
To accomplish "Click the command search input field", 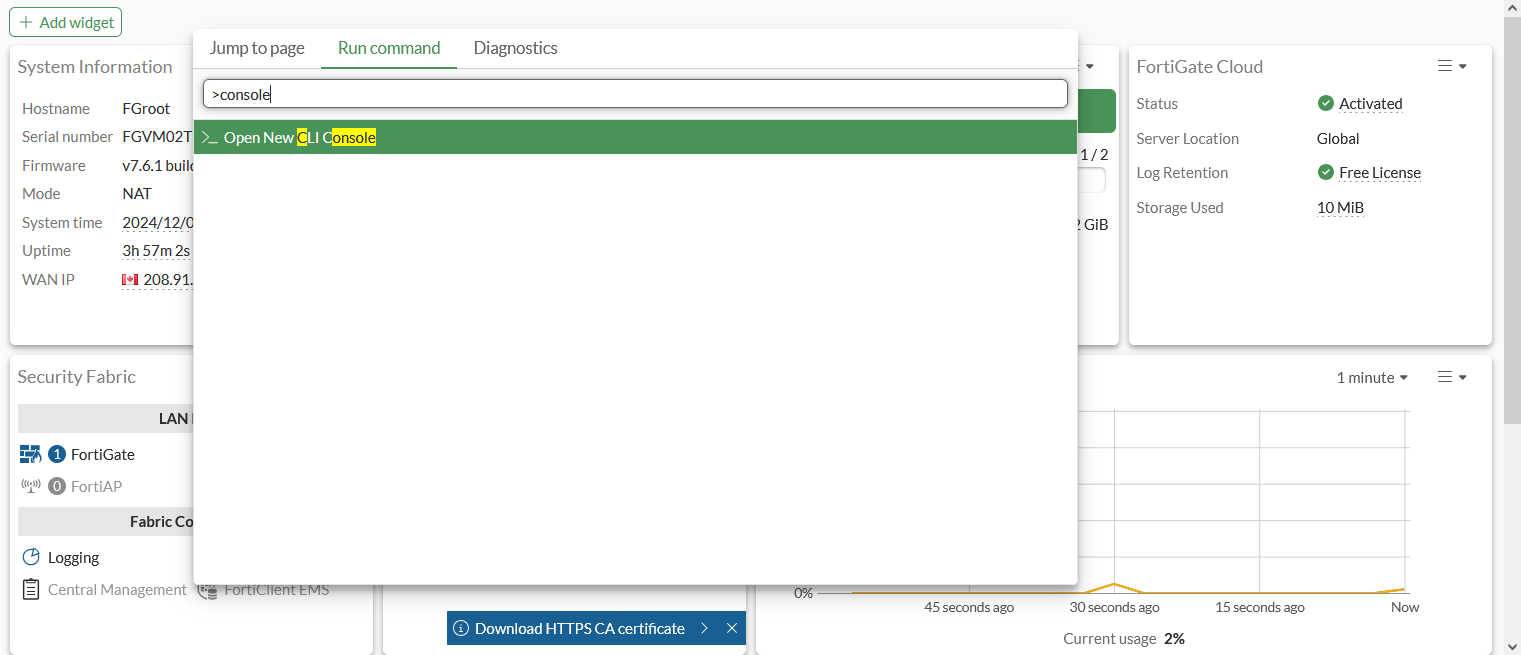I will click(635, 94).
